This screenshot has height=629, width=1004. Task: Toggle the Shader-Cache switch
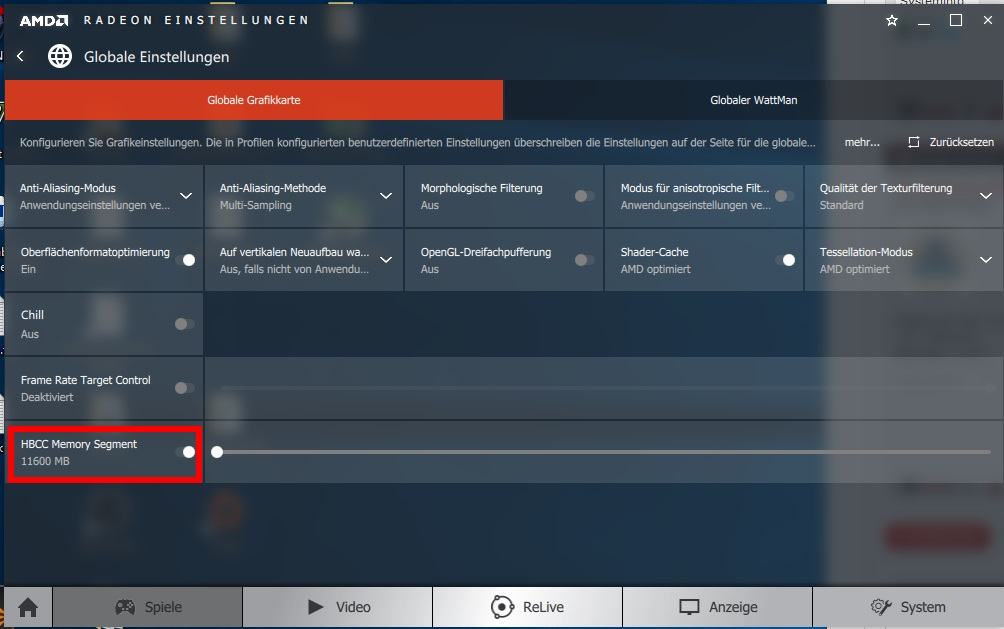tap(785, 260)
